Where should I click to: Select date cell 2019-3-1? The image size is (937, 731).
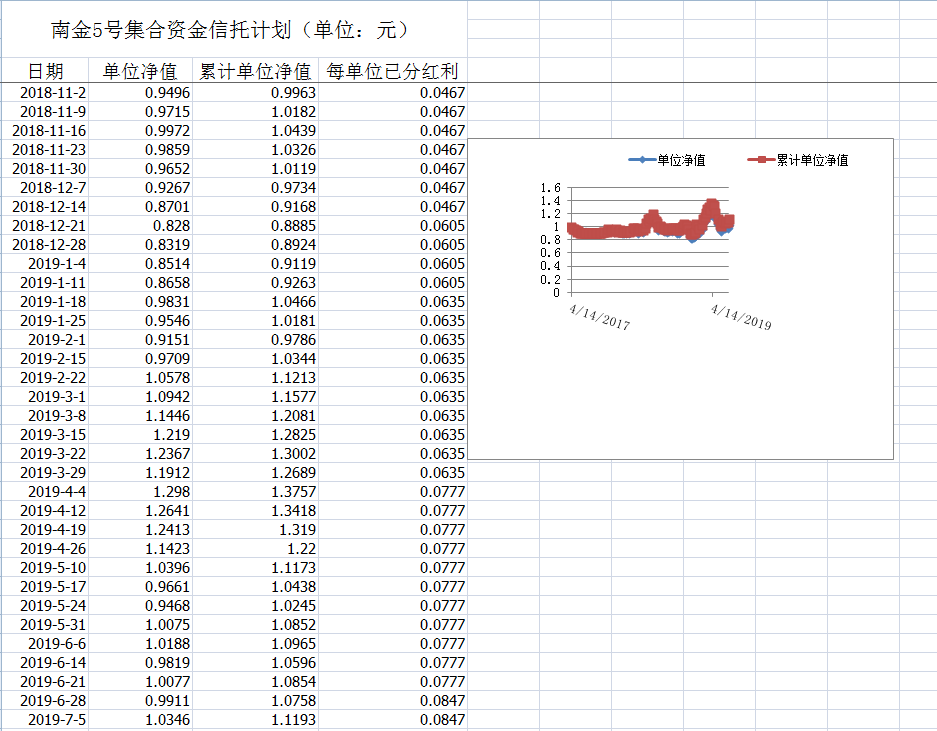pos(45,397)
